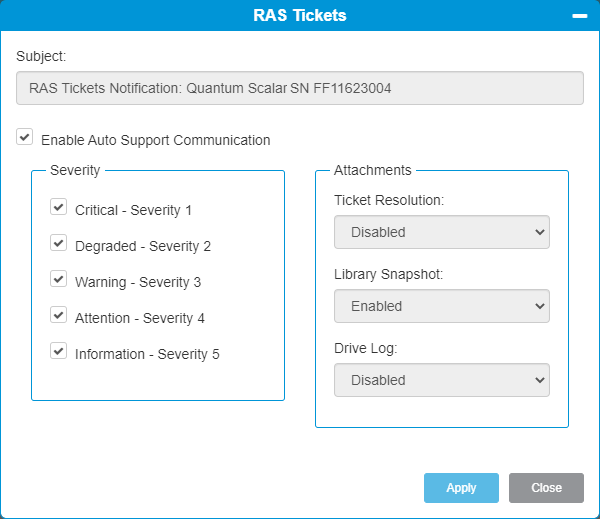The image size is (600, 519).
Task: Click the RAS Tickets title bar
Action: 300,15
